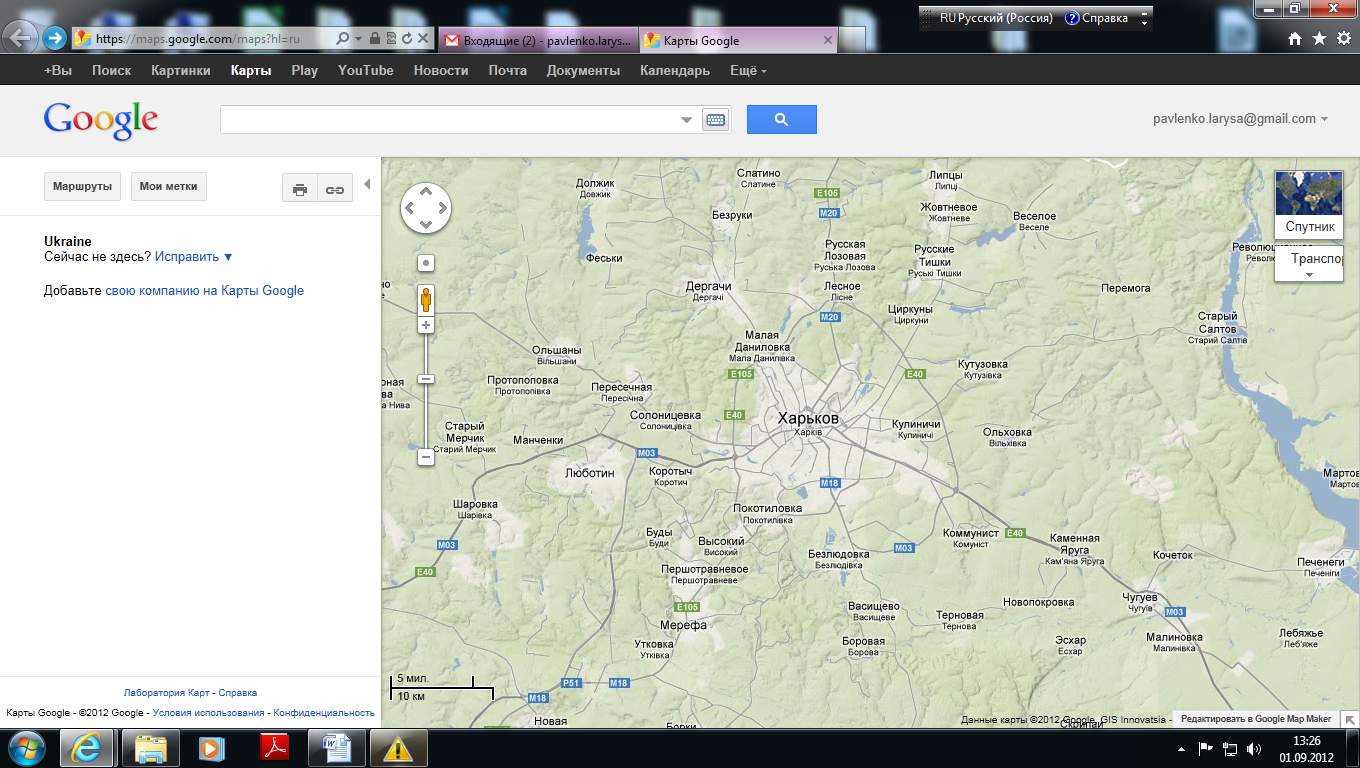Click the browser forward button
1360x768 pixels.
point(54,39)
